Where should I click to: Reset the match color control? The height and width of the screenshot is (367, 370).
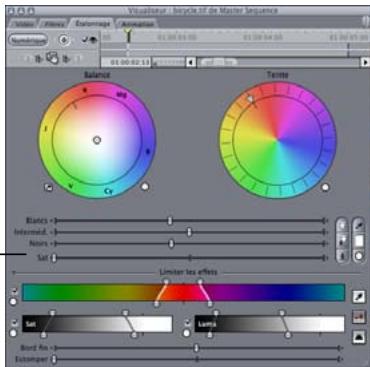click(359, 256)
